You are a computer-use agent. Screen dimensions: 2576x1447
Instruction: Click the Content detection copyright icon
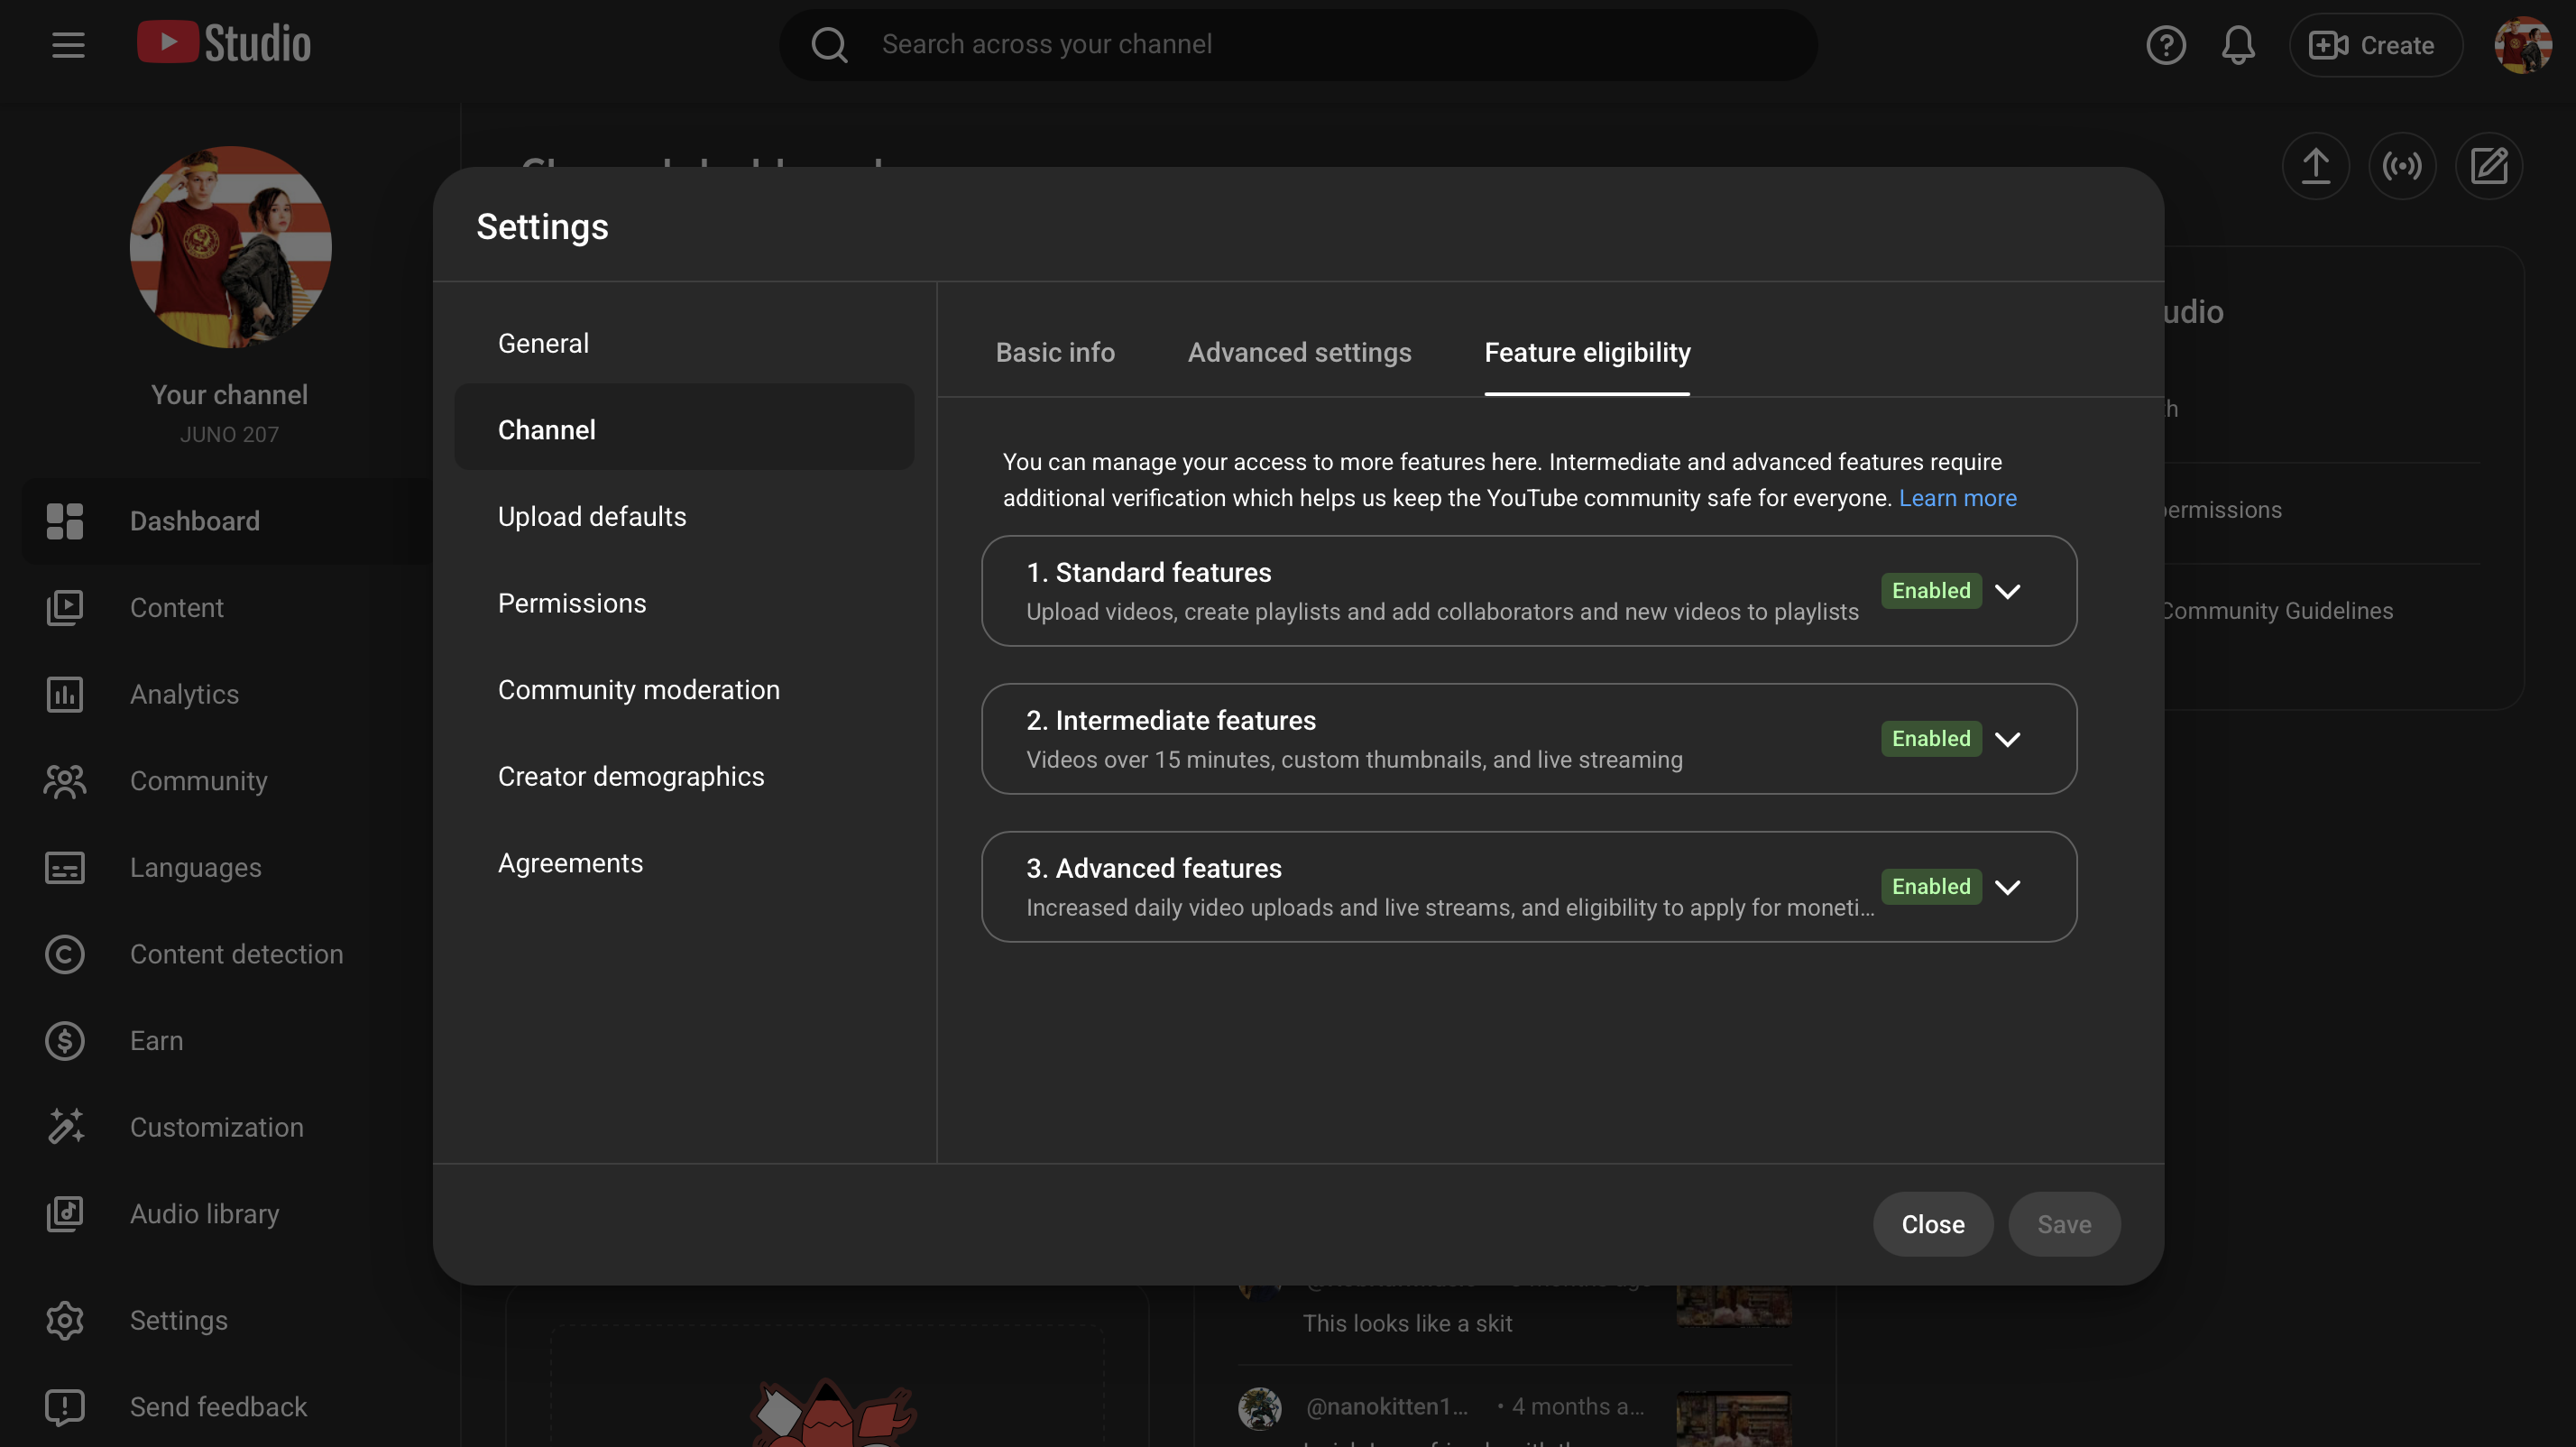coord(65,954)
